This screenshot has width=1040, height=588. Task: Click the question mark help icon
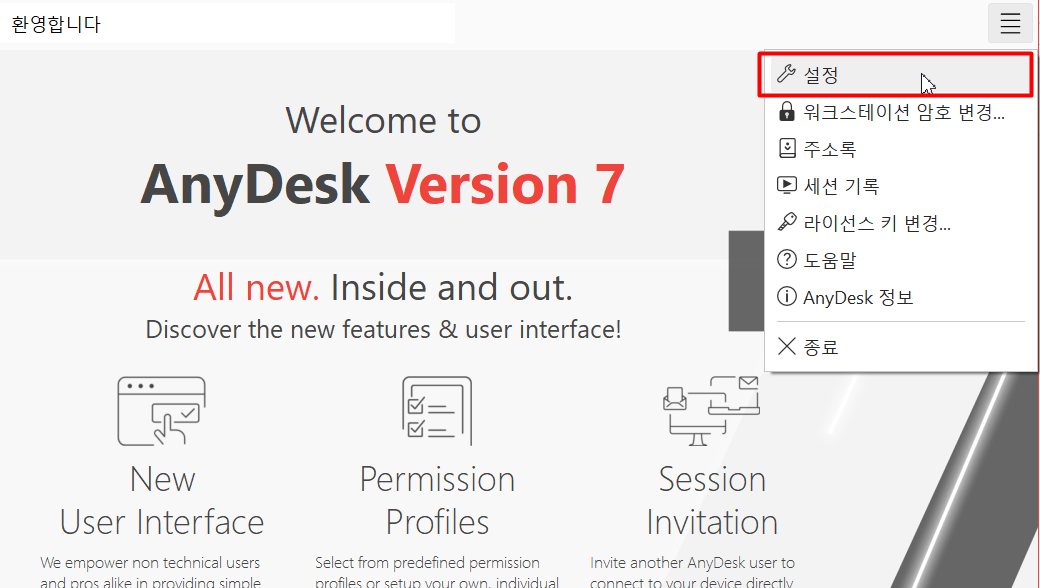pos(787,259)
